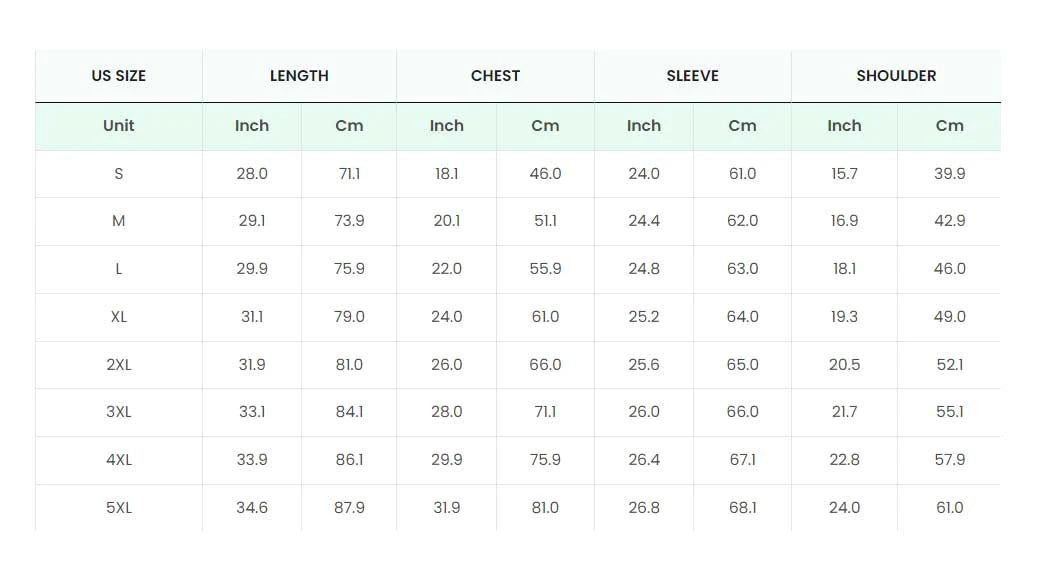The height and width of the screenshot is (588, 1040).
Task: Click the CHEST header cell
Action: point(495,76)
